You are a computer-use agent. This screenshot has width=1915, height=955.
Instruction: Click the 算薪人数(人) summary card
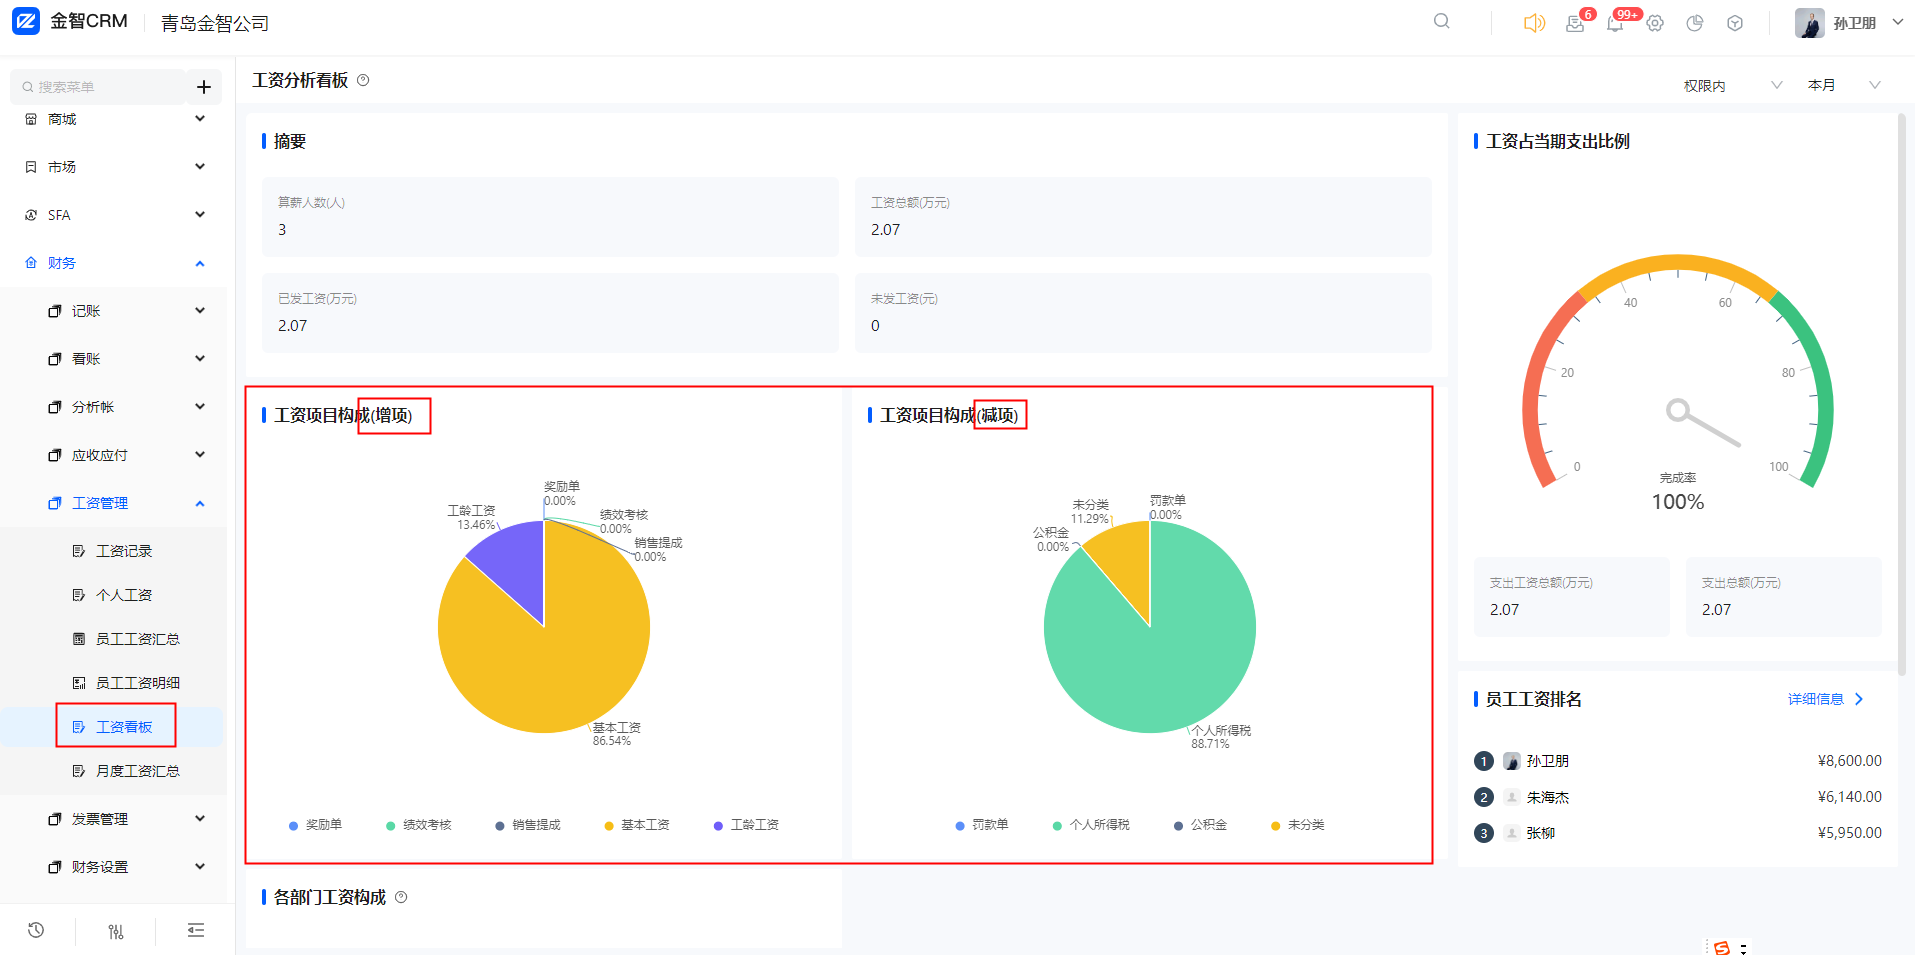pos(550,217)
